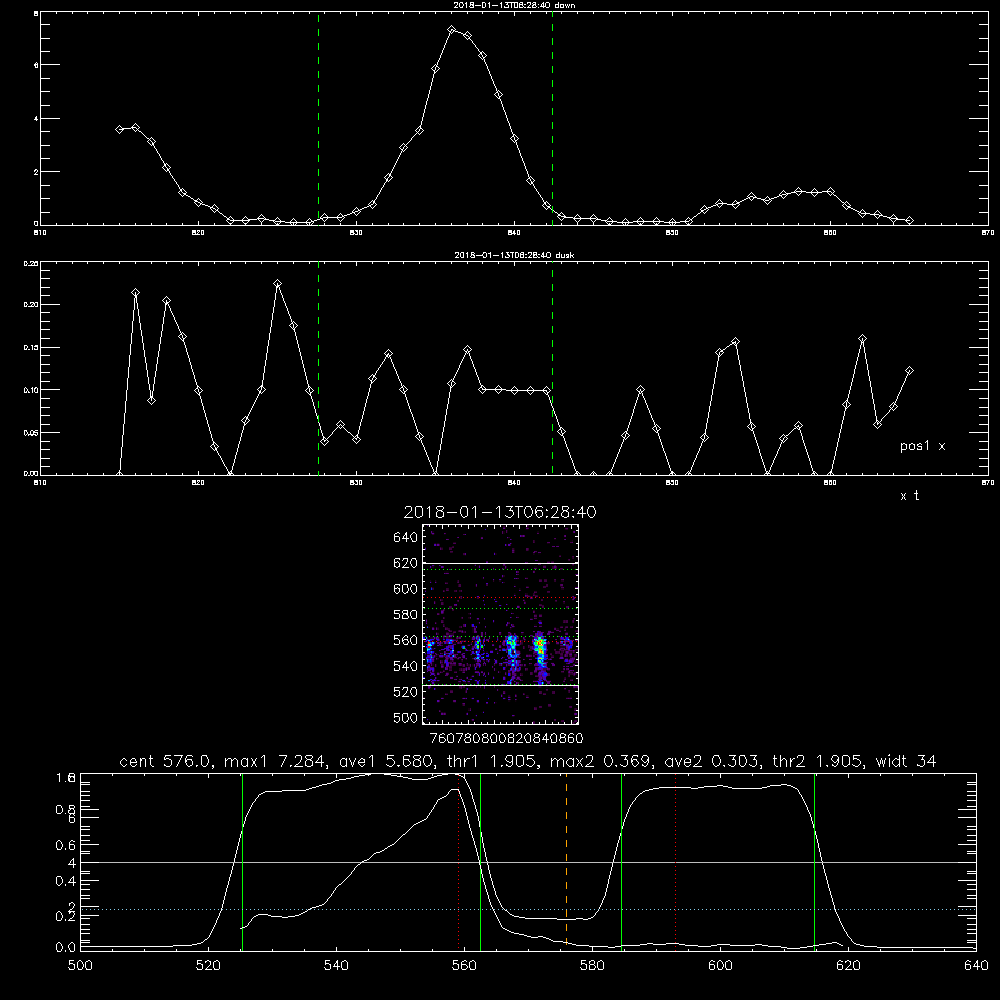
Task: Click the red dotted line near 593 in bottom plot
Action: (675, 861)
